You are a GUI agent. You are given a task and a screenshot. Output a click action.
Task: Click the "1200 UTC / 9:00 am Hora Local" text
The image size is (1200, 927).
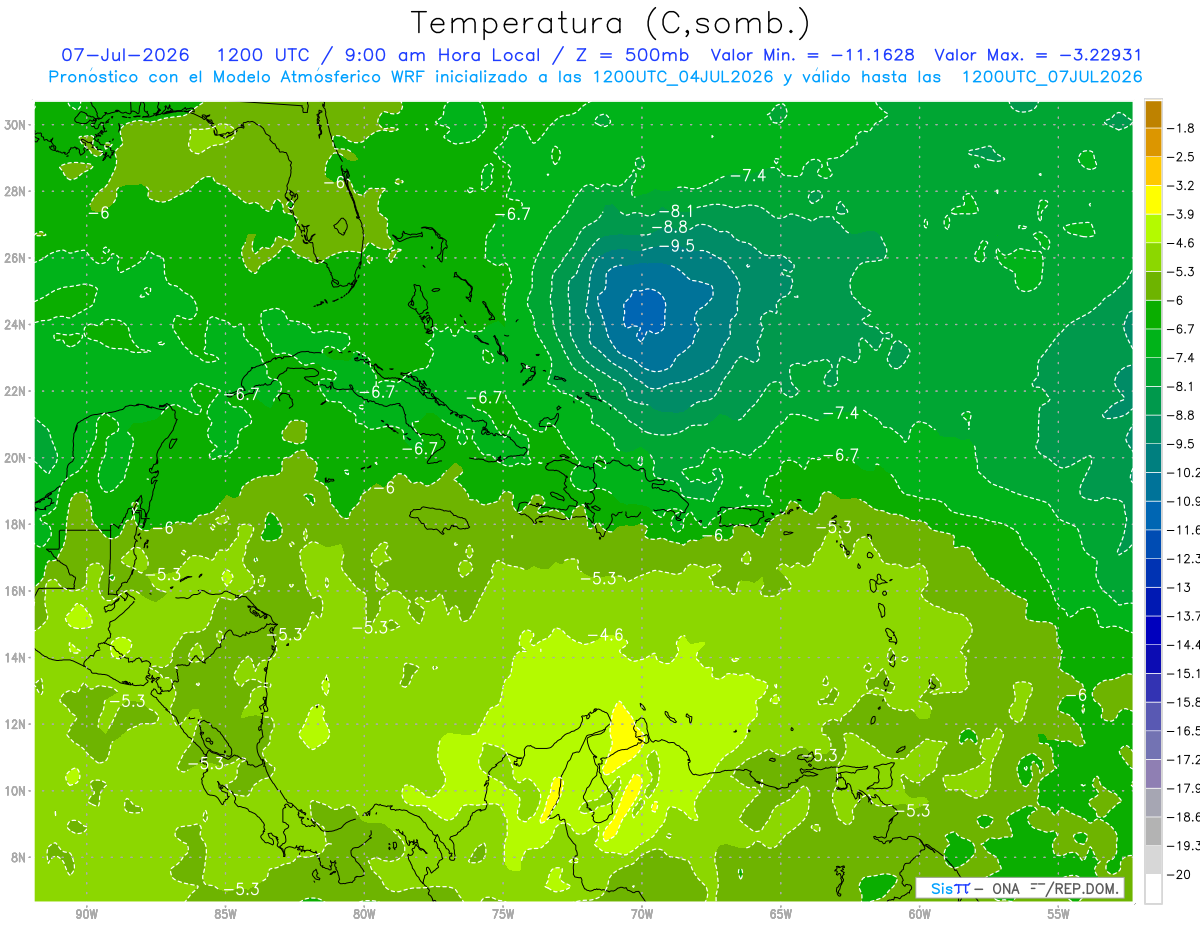click(379, 55)
